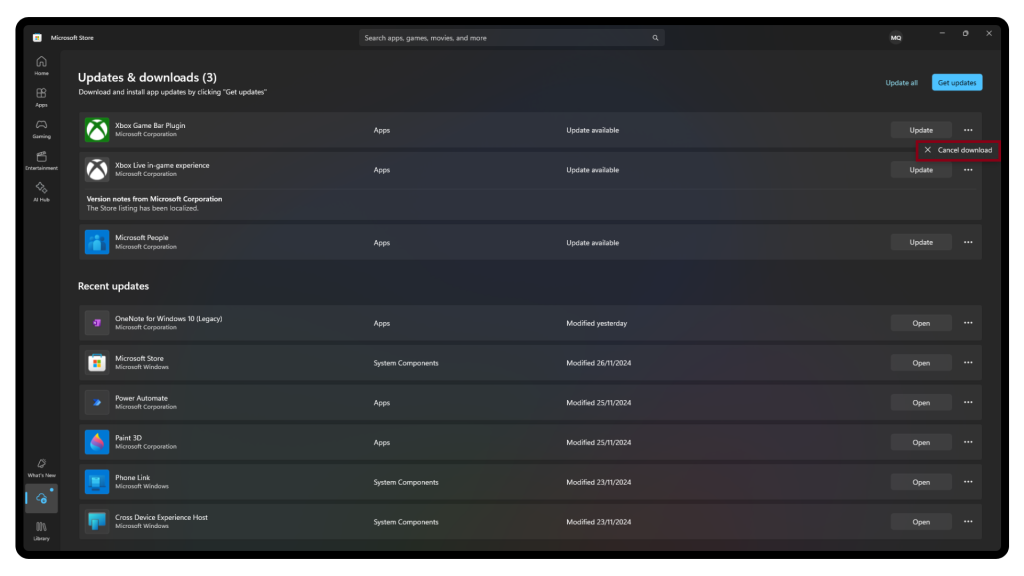1024x576 pixels.
Task: Open more options for Microsoft People
Action: click(968, 242)
